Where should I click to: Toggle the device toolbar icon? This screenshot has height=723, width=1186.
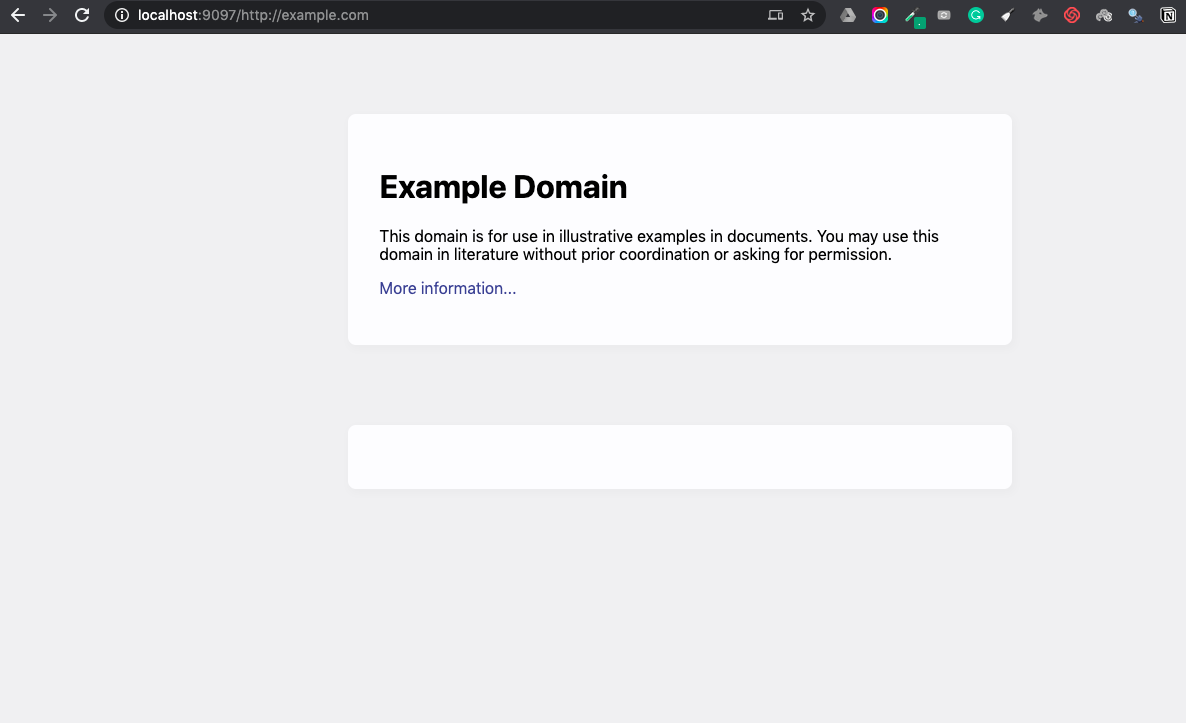click(x=775, y=15)
